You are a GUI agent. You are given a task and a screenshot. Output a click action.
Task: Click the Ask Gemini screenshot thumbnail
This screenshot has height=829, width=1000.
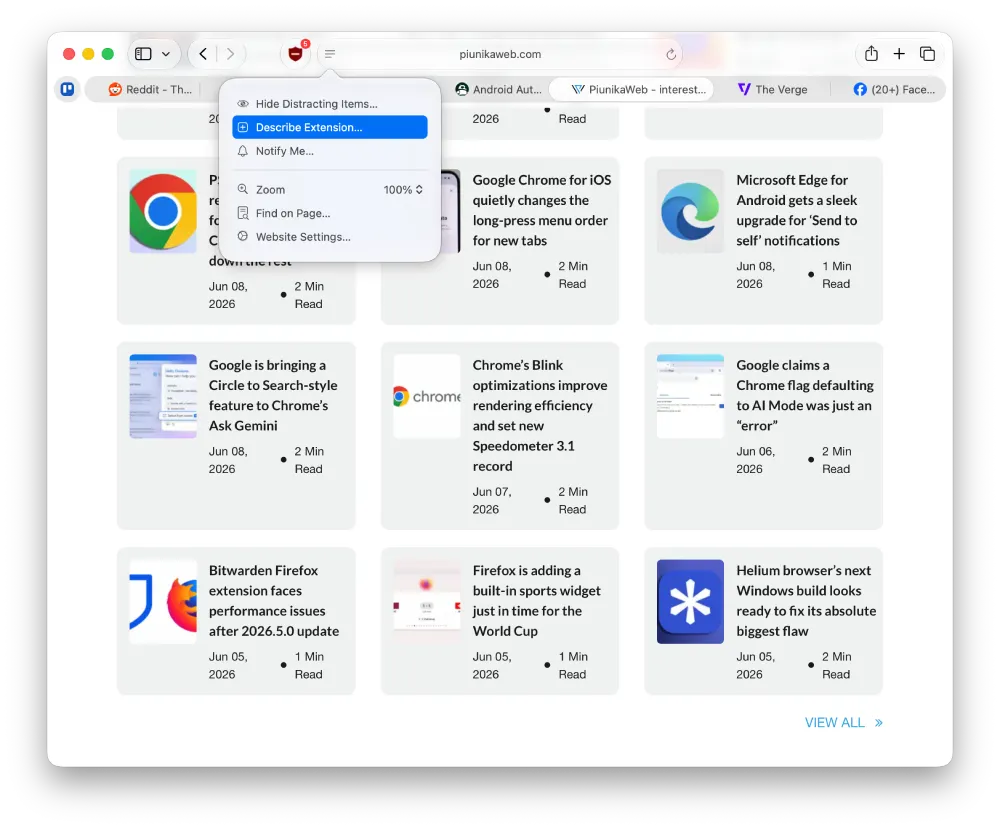pyautogui.click(x=163, y=396)
